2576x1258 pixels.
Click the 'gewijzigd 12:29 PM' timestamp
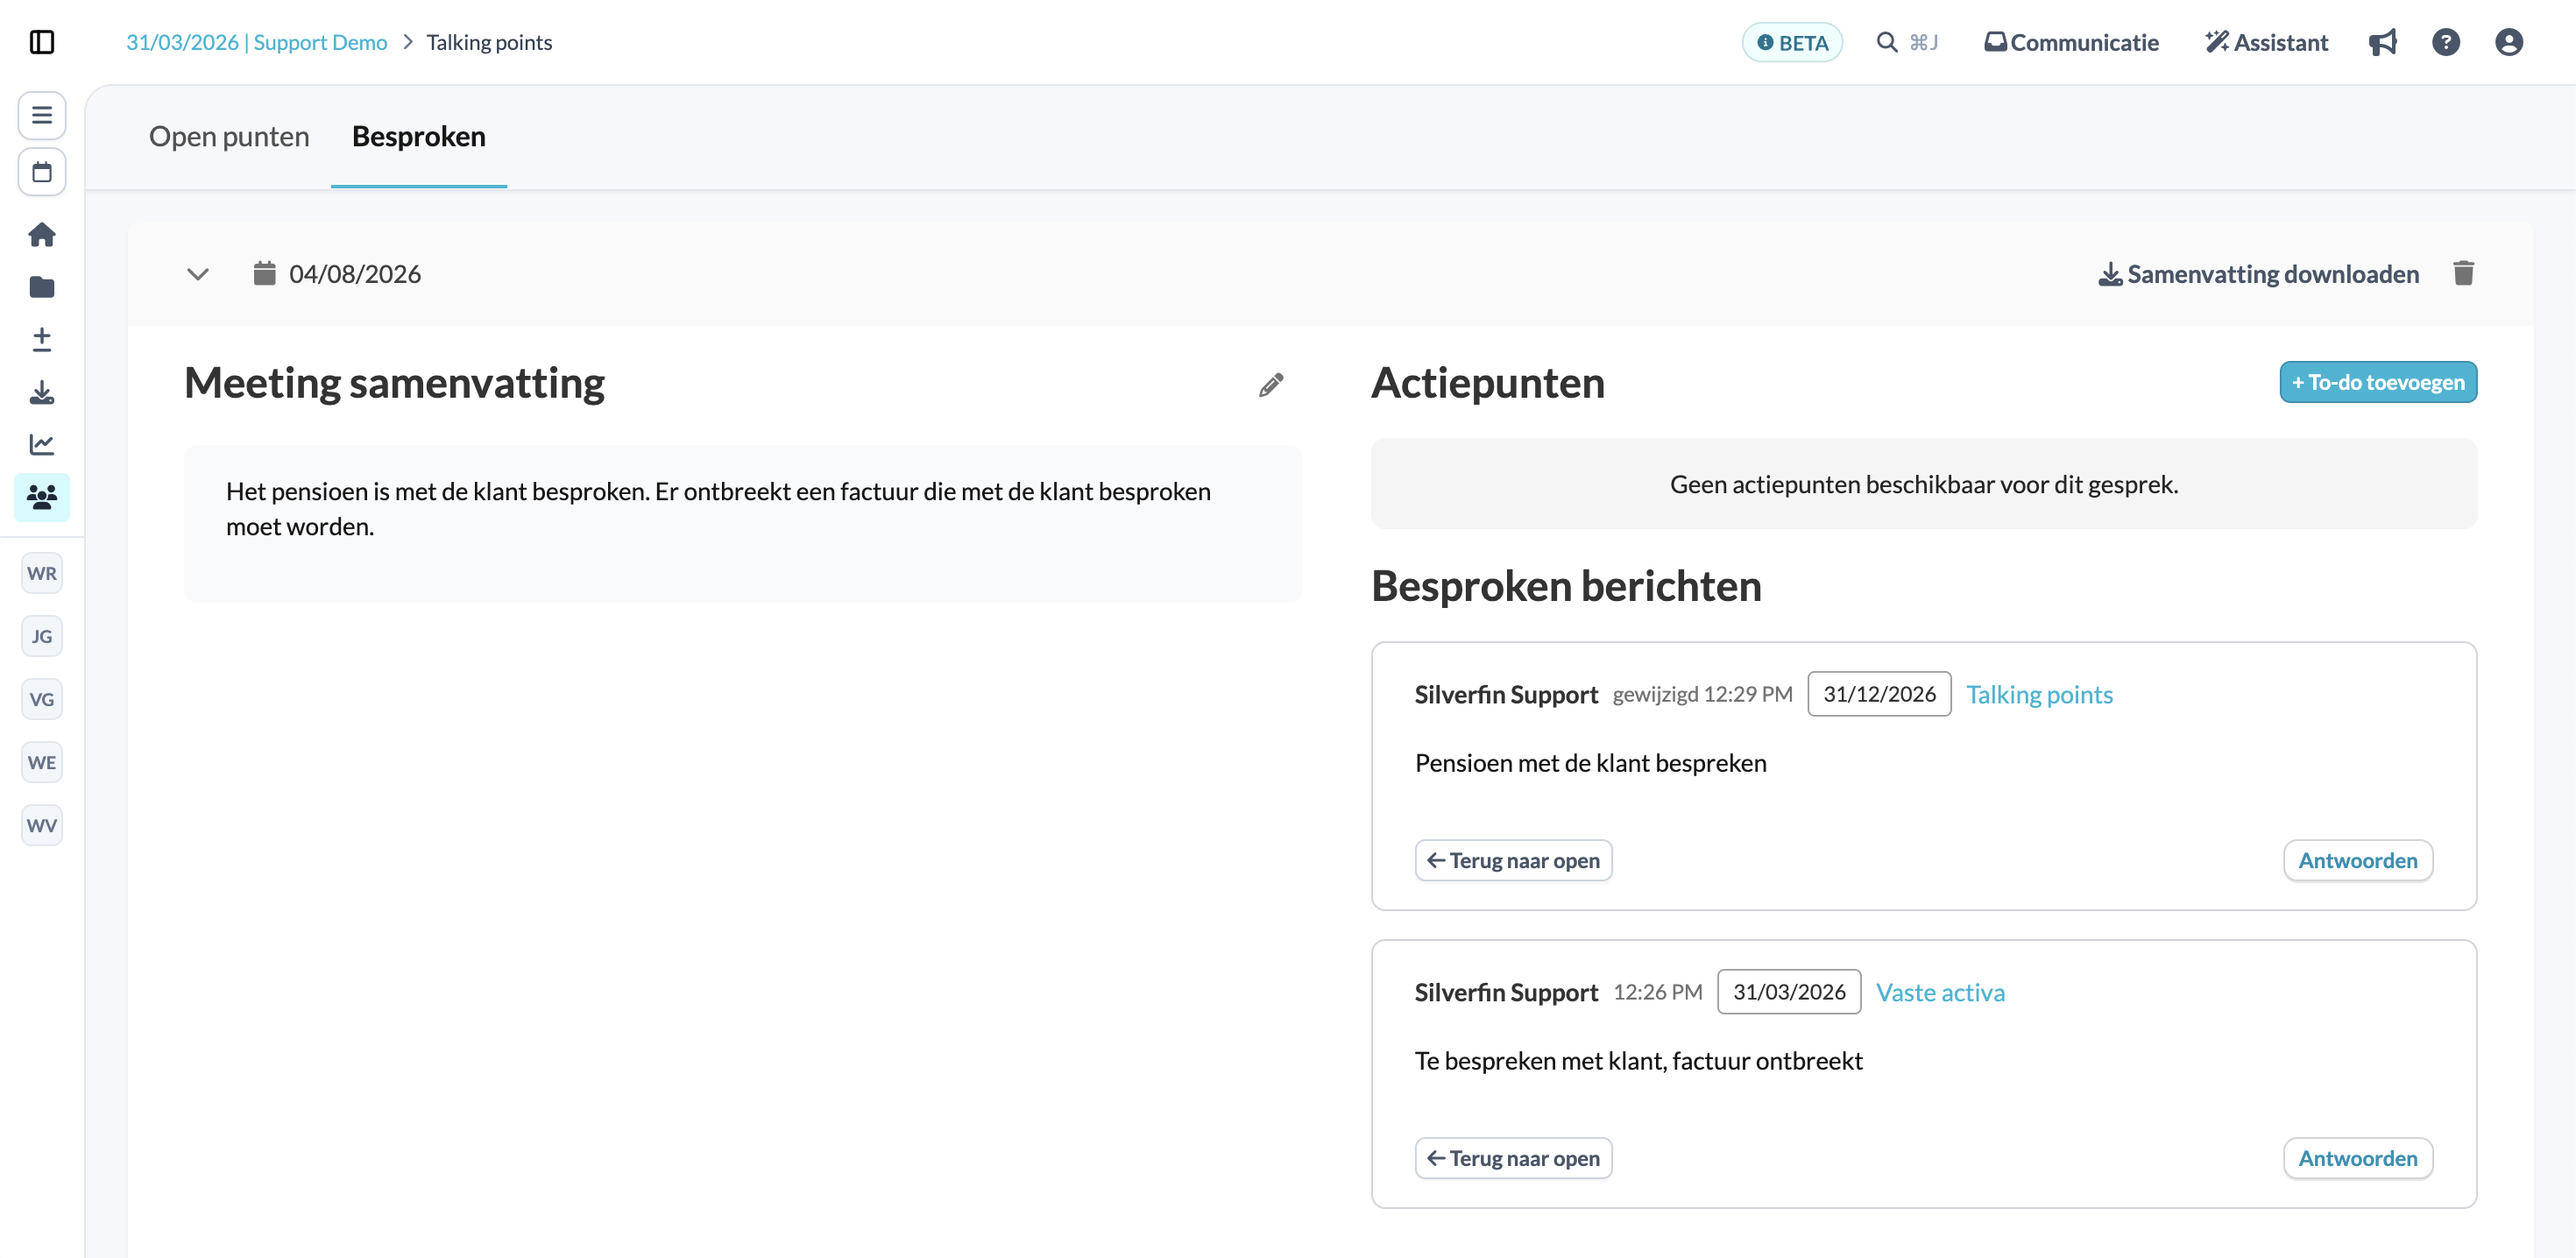[1702, 694]
